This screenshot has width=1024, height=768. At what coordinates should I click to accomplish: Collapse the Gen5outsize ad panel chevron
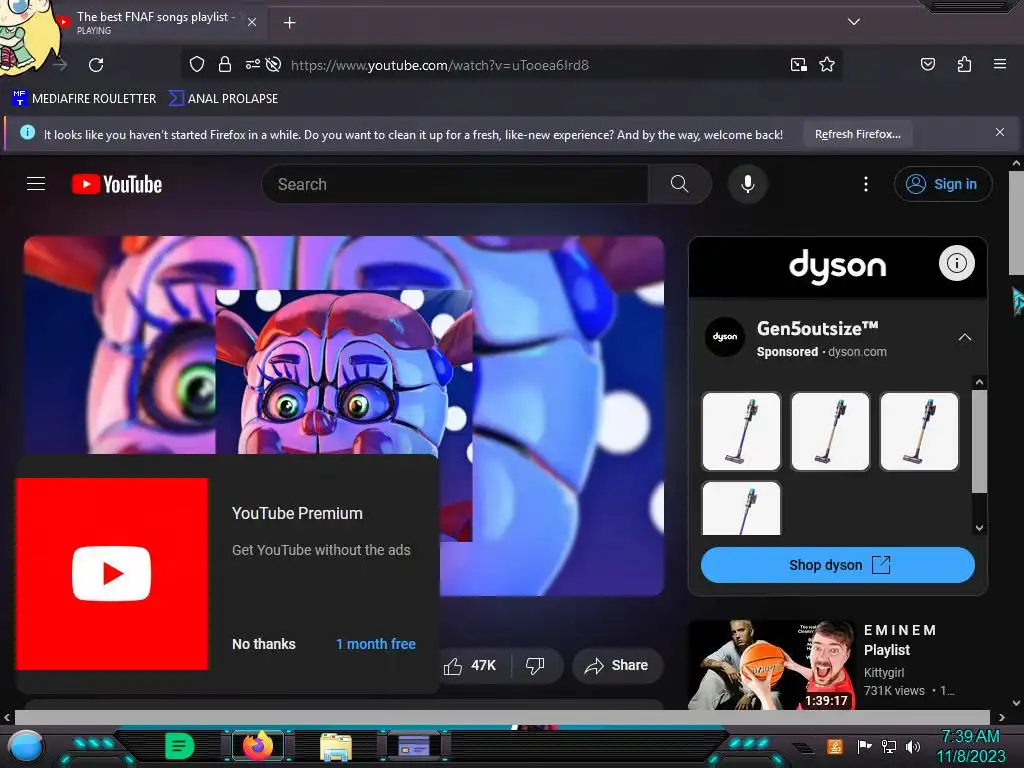pos(964,338)
